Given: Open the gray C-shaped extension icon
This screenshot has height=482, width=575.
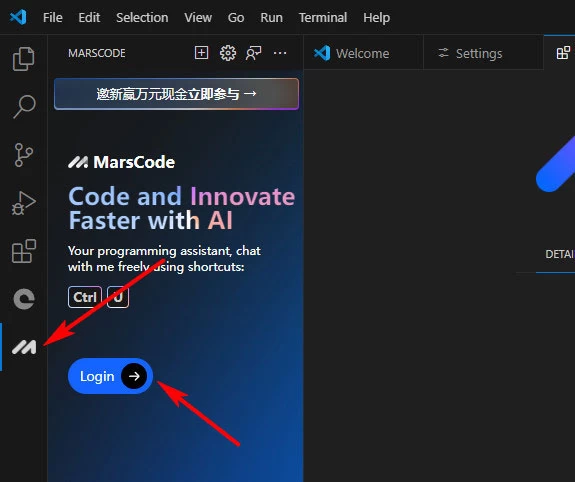Looking at the screenshot, I should (x=24, y=299).
